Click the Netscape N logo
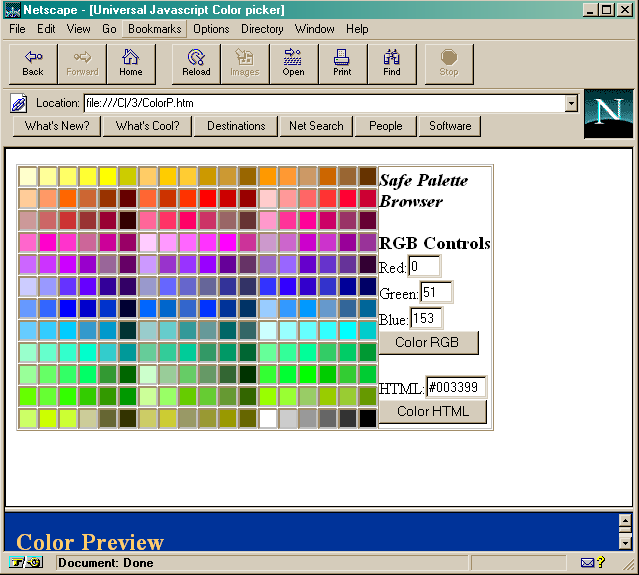The height and width of the screenshot is (575, 639). click(x=608, y=114)
